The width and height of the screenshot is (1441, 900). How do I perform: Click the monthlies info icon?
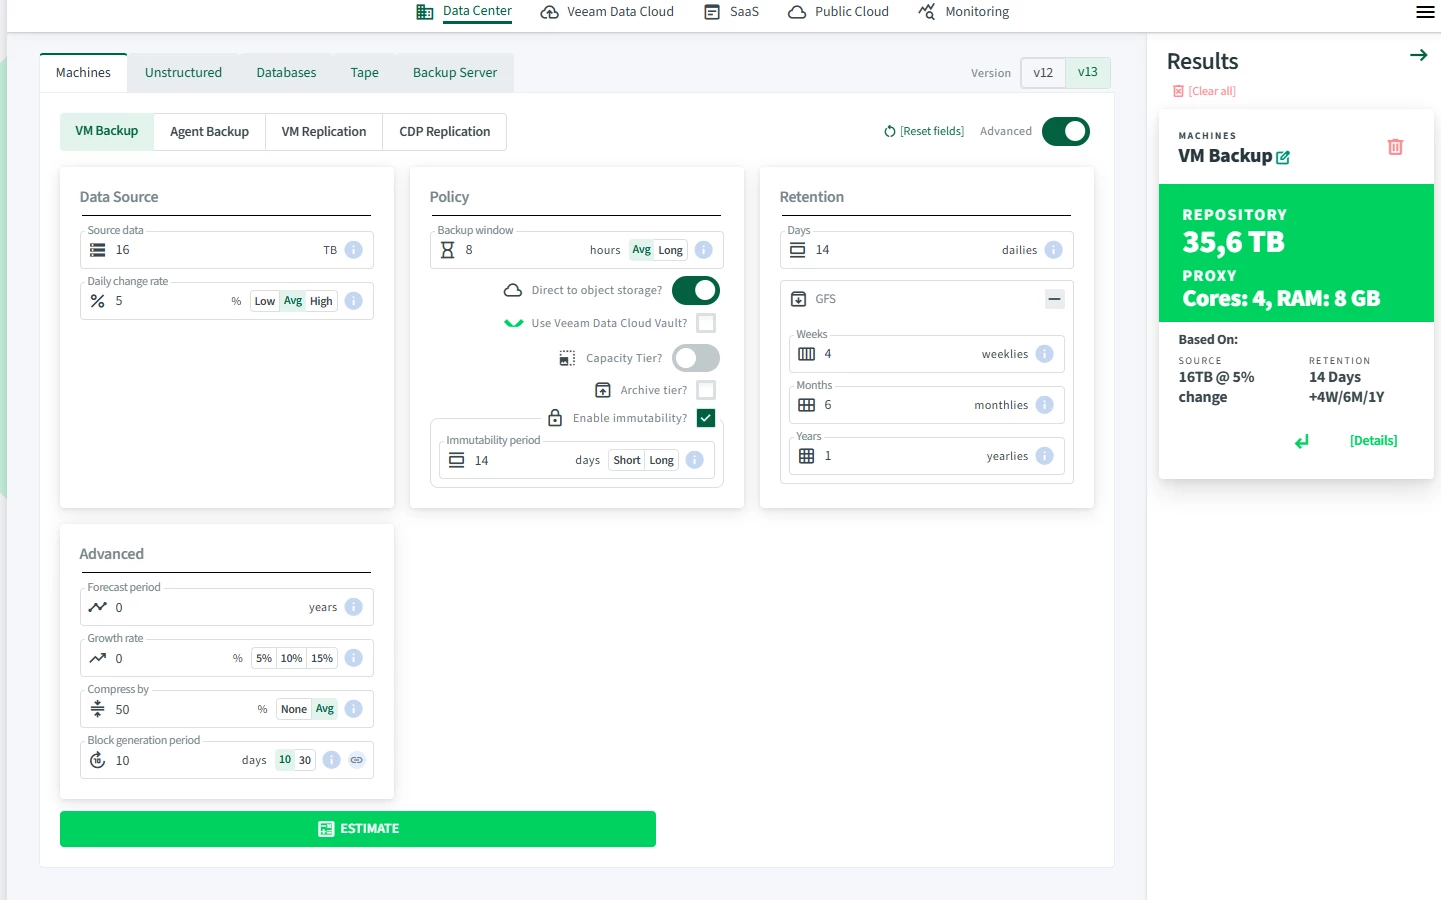[1045, 405]
